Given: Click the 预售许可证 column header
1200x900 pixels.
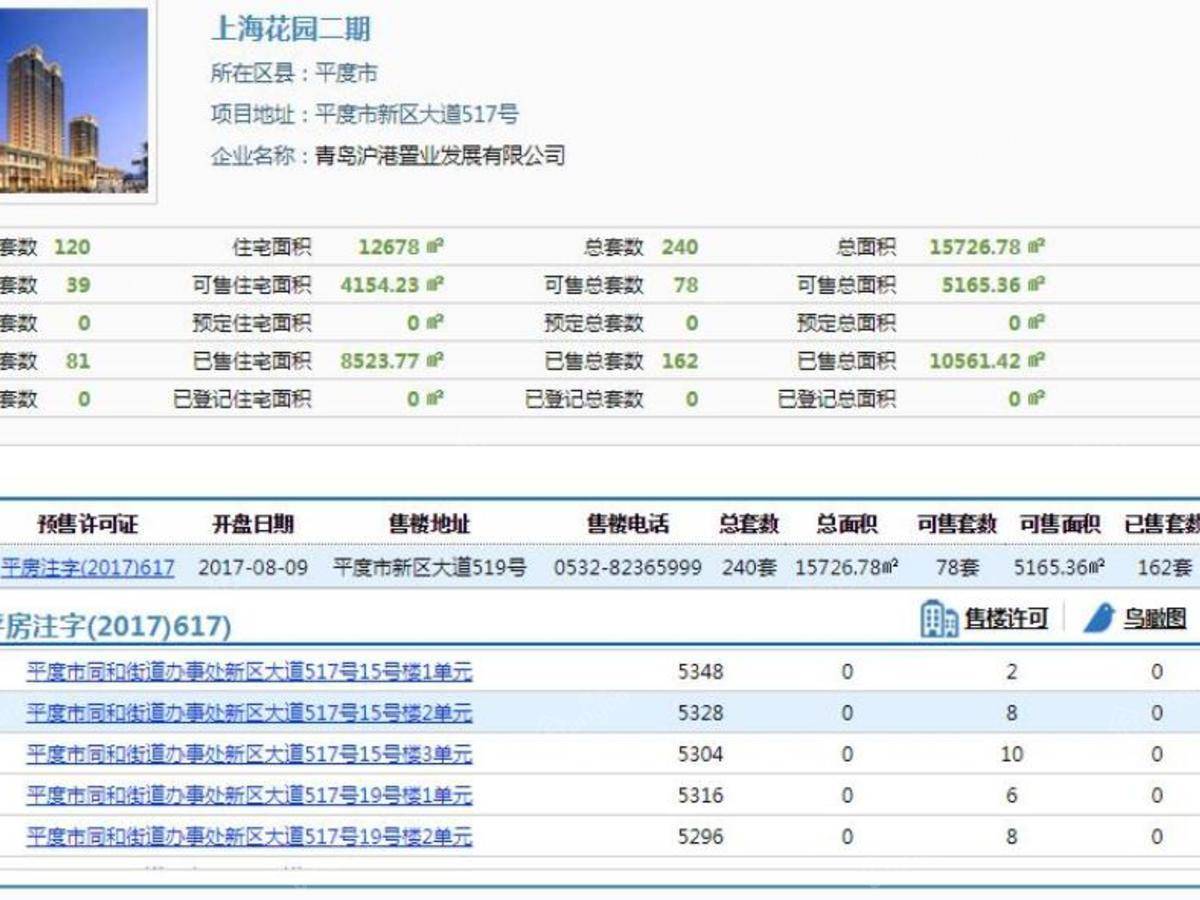Looking at the screenshot, I should click(x=87, y=524).
